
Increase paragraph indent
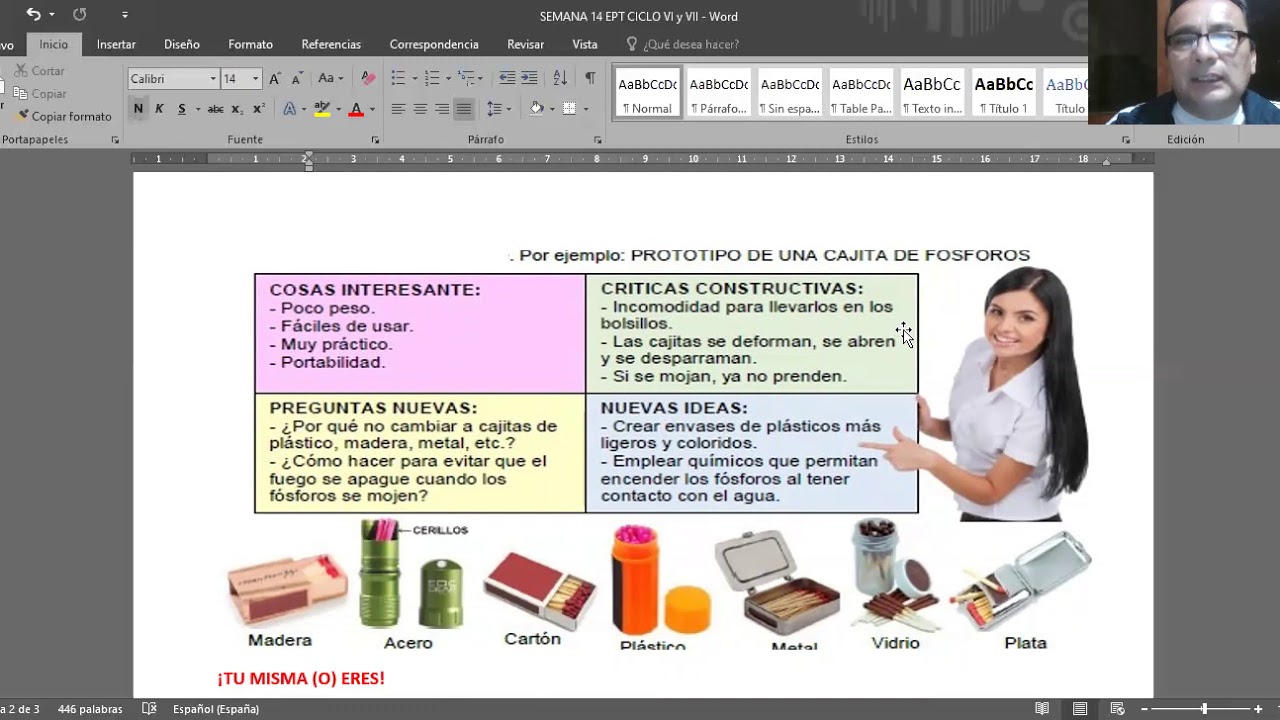pyautogui.click(x=529, y=78)
